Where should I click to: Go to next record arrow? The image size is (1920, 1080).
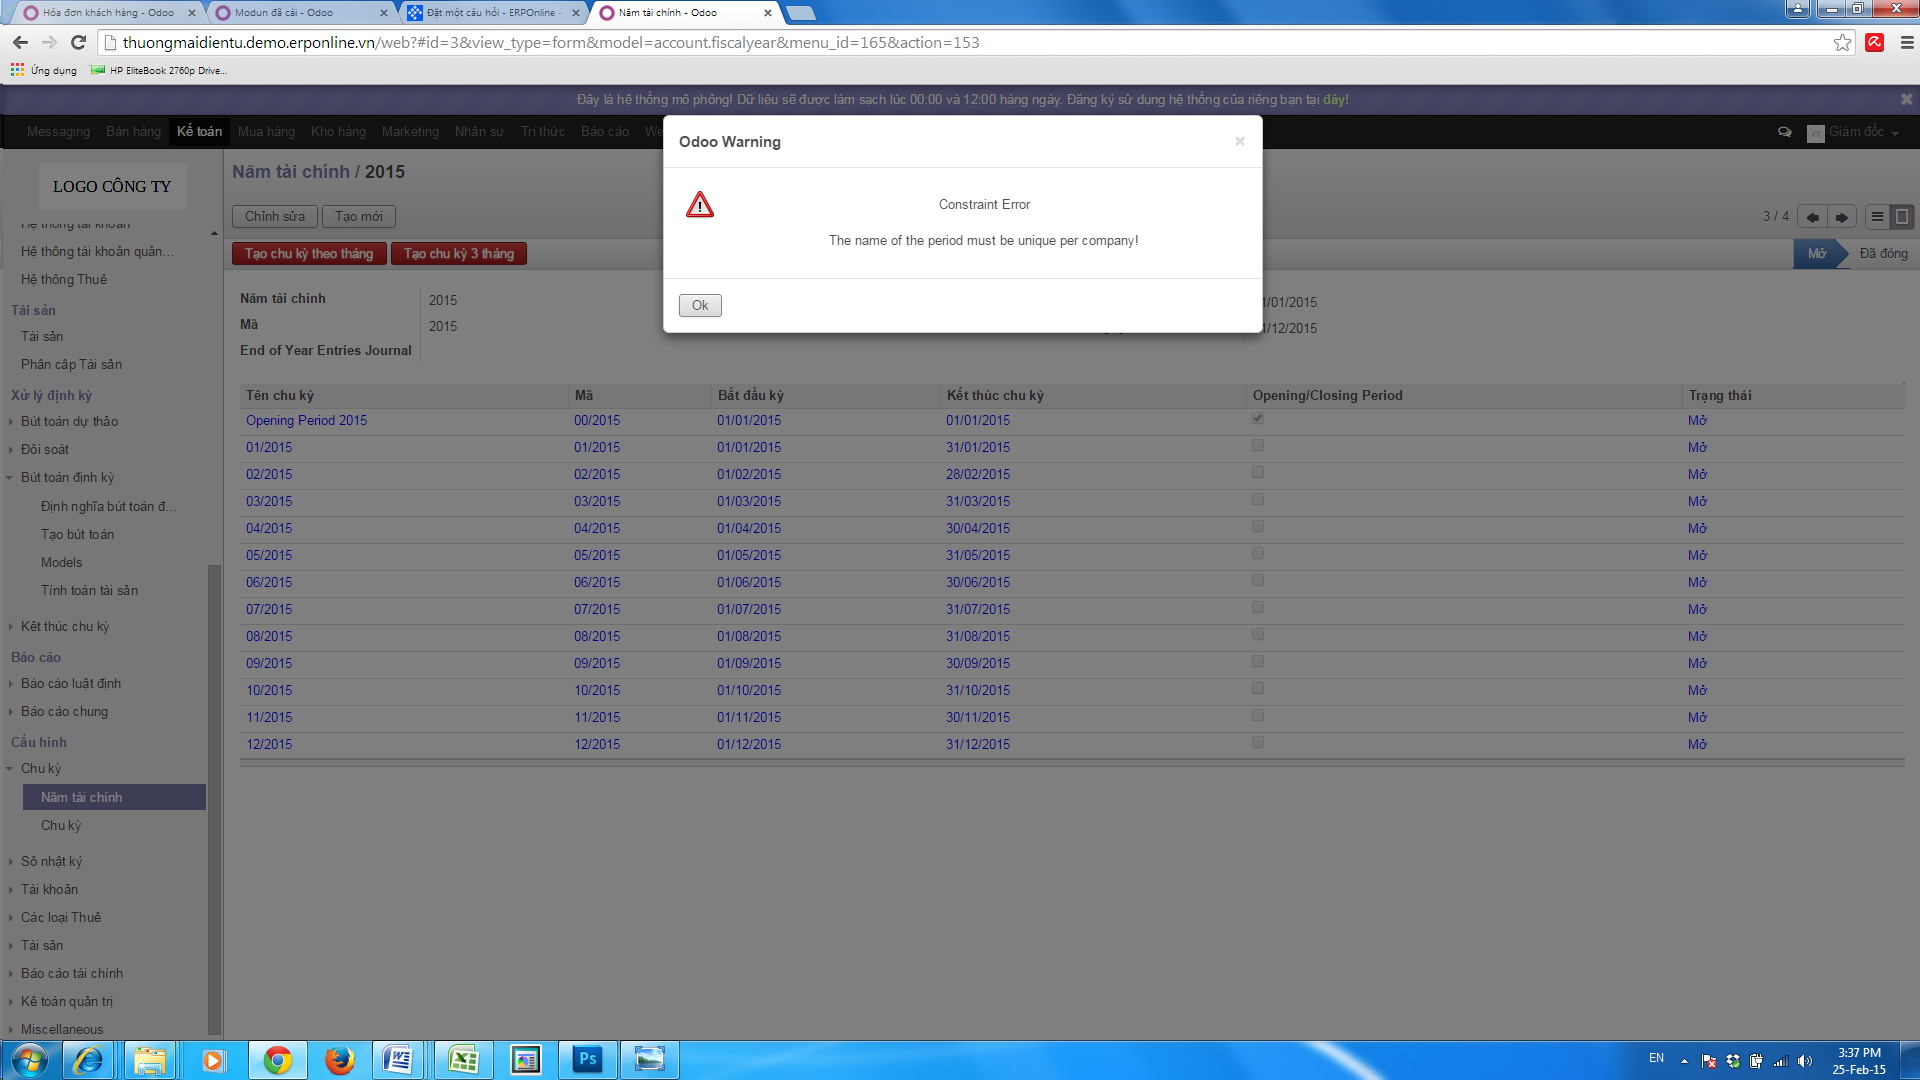(x=1842, y=217)
